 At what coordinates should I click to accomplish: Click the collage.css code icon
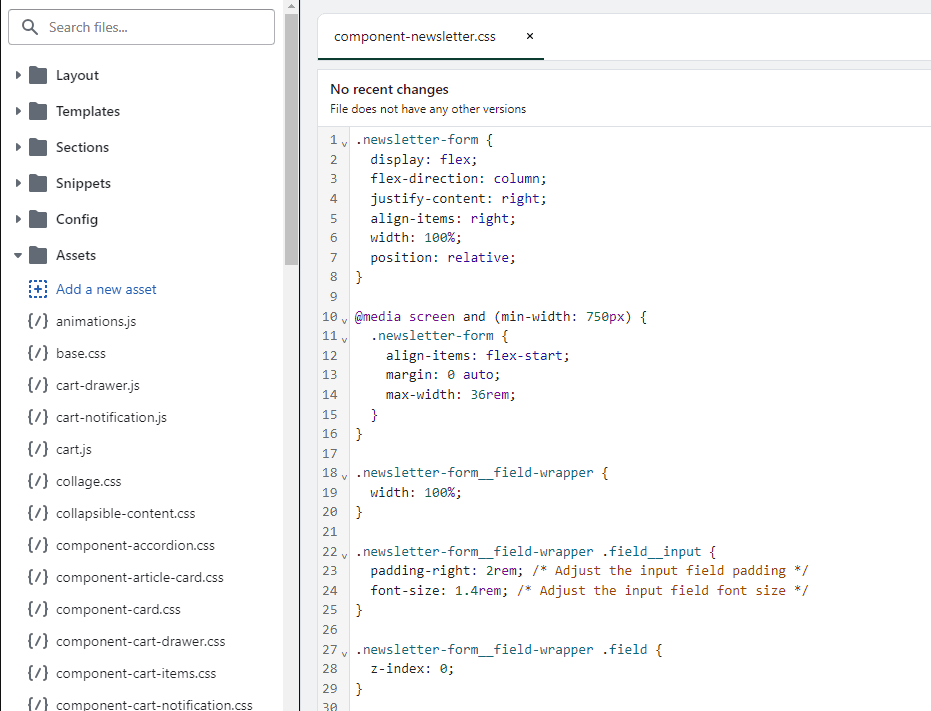[38, 481]
